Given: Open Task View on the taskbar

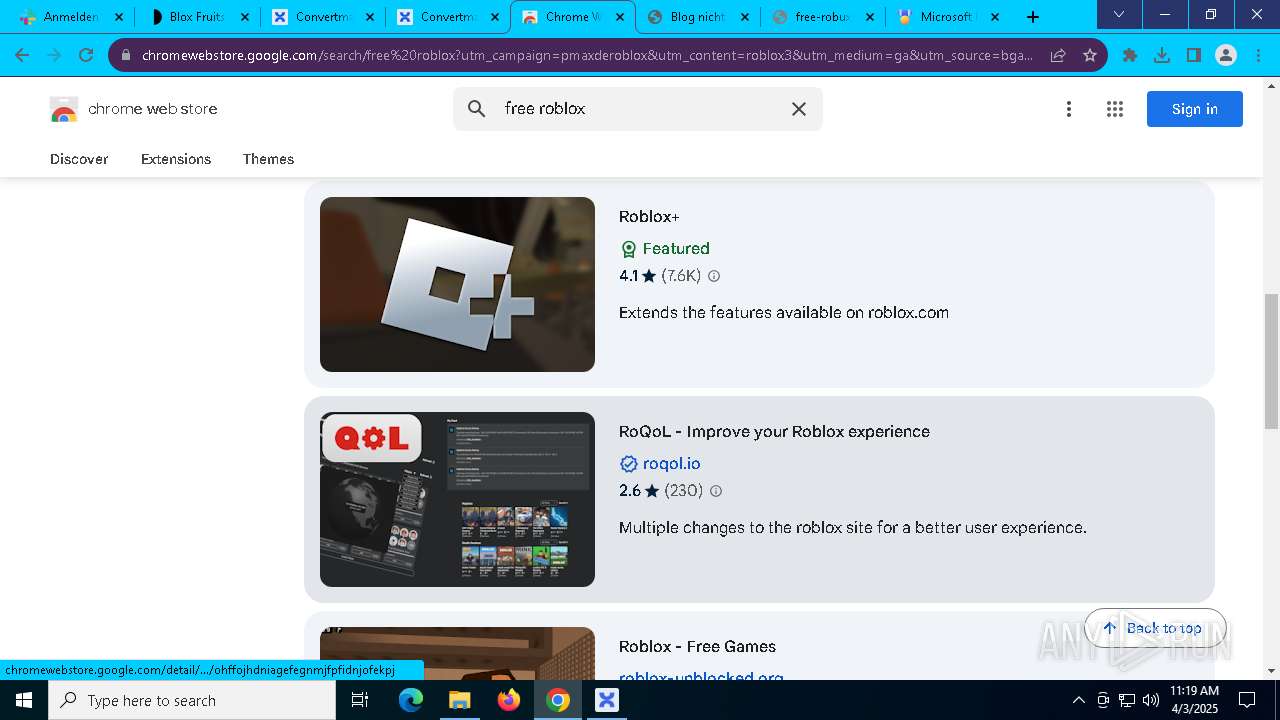Looking at the screenshot, I should (x=360, y=700).
